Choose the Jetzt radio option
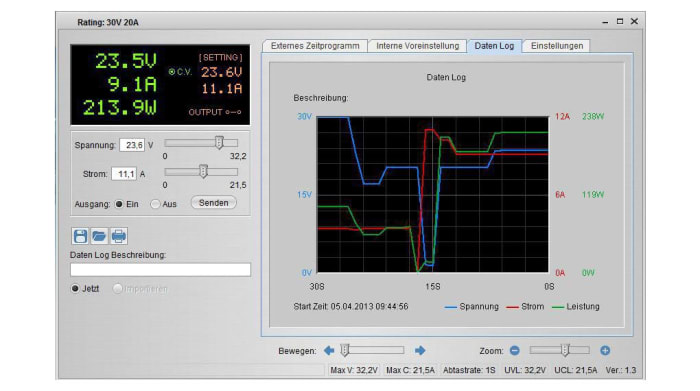 click(x=75, y=289)
